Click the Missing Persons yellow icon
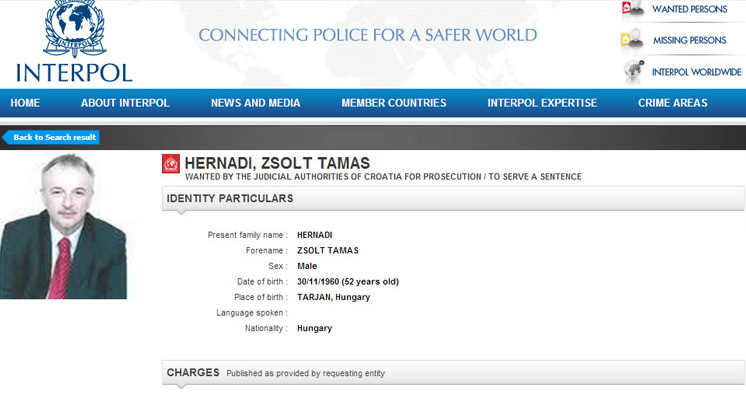This screenshot has height=397, width=746. click(632, 40)
